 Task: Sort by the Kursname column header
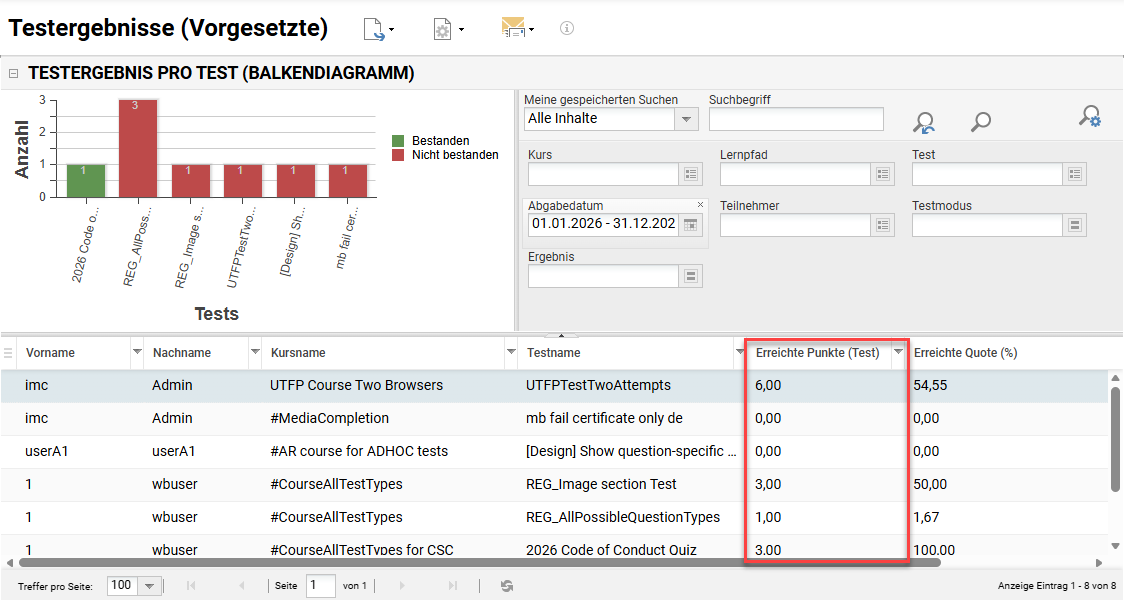point(298,353)
